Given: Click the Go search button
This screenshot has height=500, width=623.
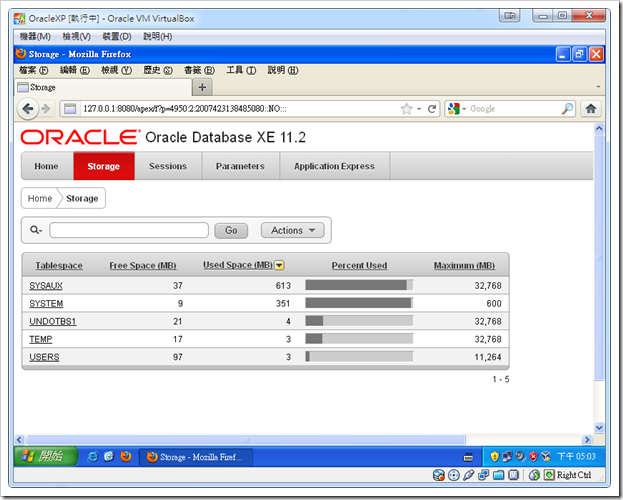Looking at the screenshot, I should click(231, 231).
